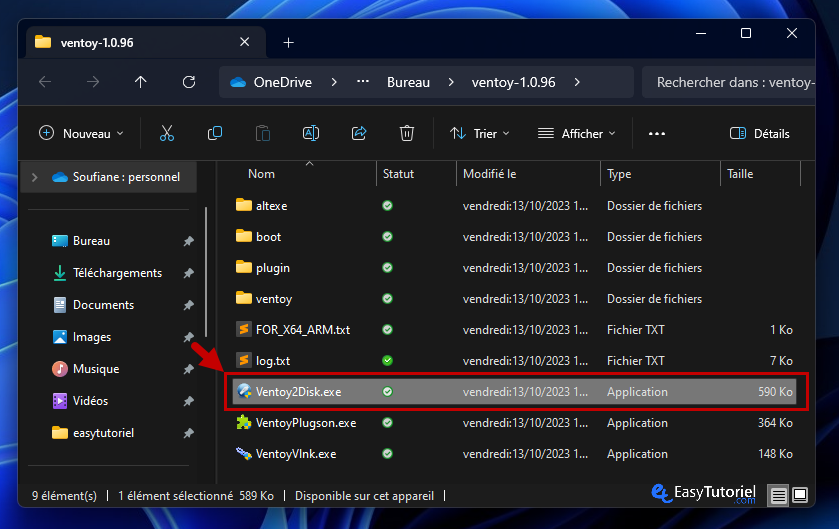Click the sync status icon of log.txt
Viewport: 839px width, 529px height.
(x=387, y=361)
